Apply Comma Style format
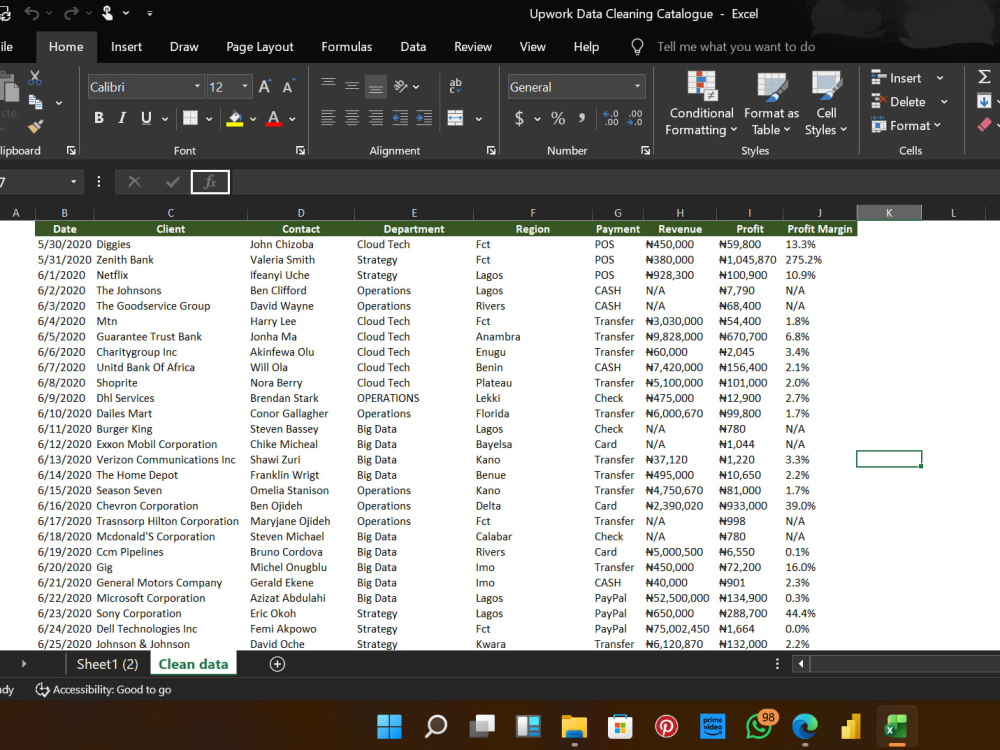Image resolution: width=1000 pixels, height=750 pixels. coord(582,118)
